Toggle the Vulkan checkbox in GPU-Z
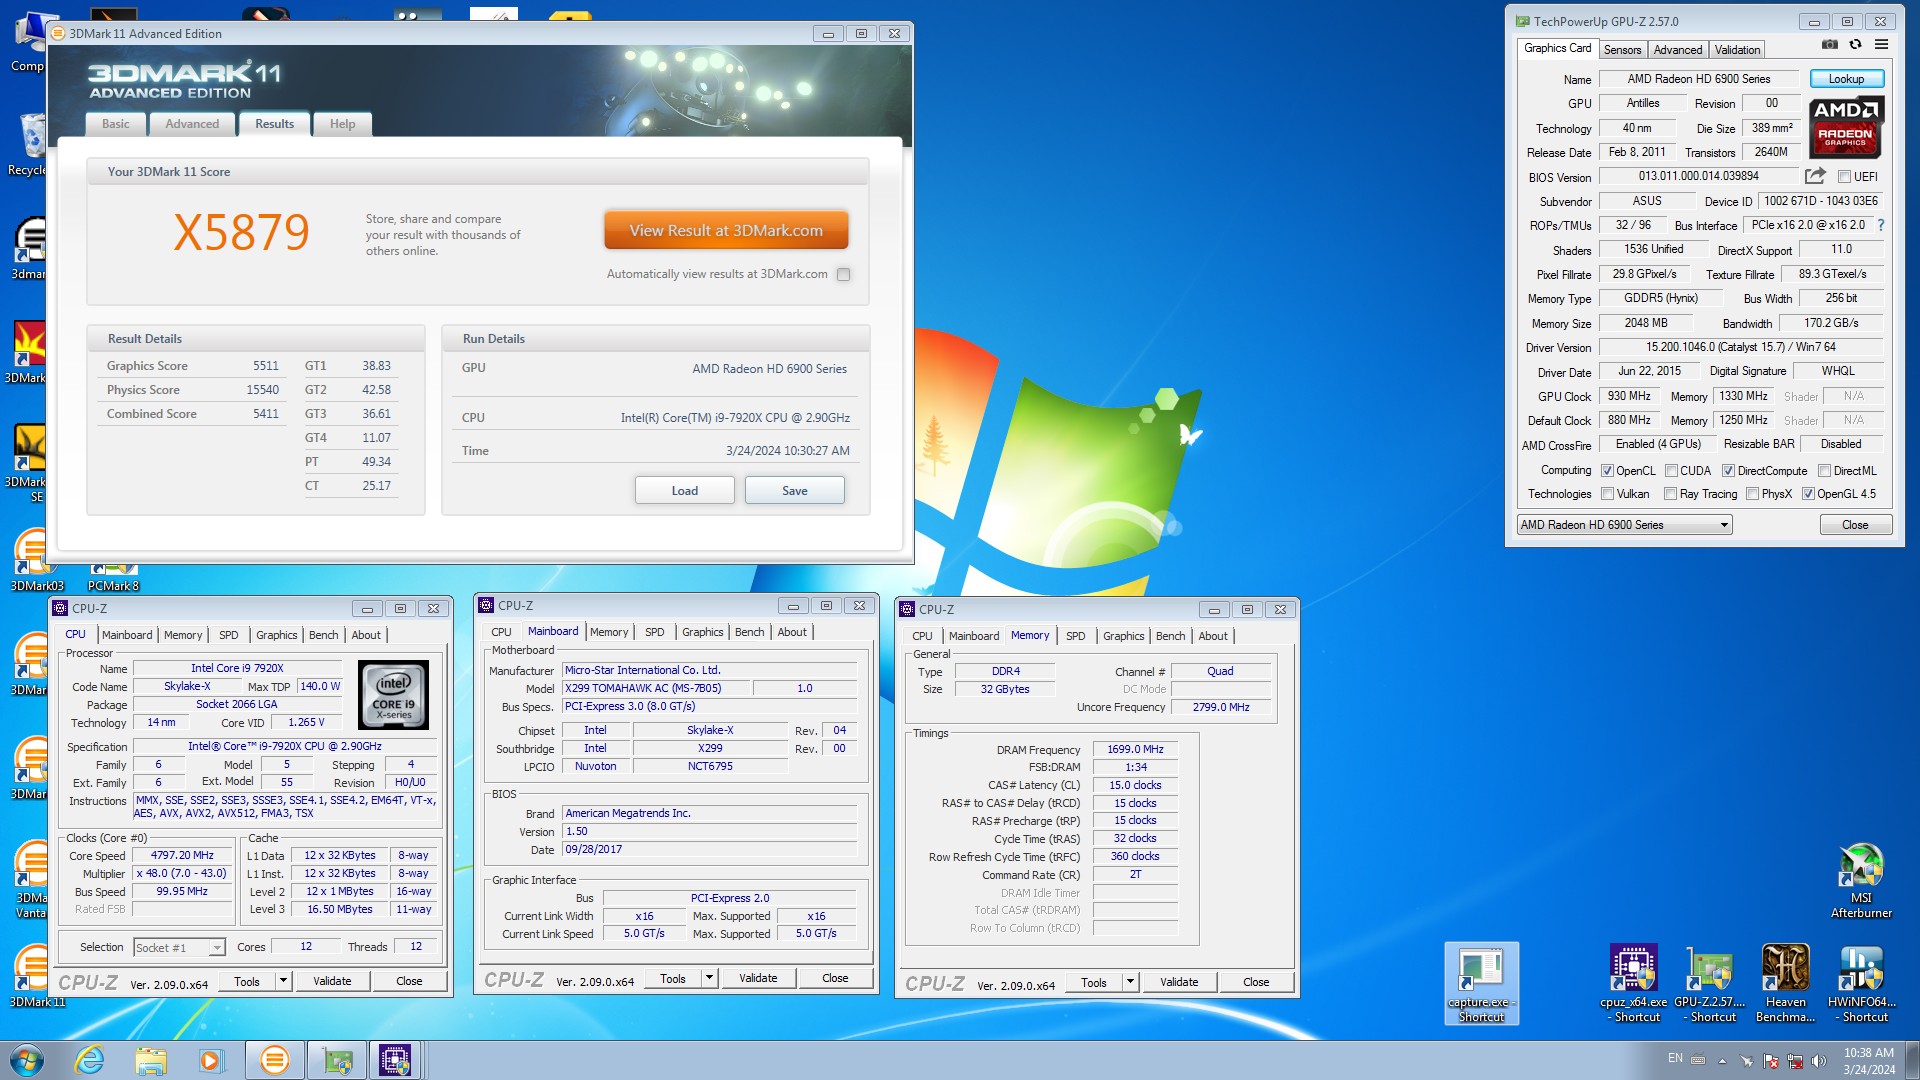The height and width of the screenshot is (1080, 1920). (x=1607, y=494)
